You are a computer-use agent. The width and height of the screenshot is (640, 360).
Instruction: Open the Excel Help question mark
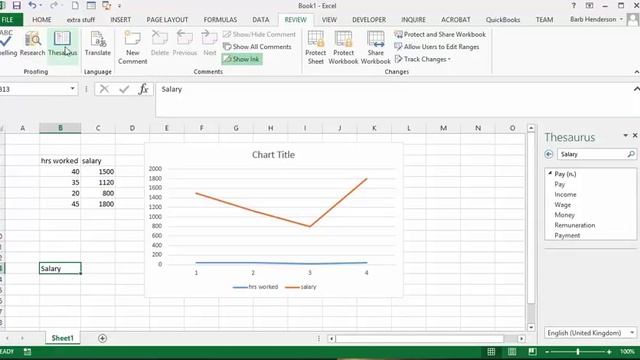[573, 5]
